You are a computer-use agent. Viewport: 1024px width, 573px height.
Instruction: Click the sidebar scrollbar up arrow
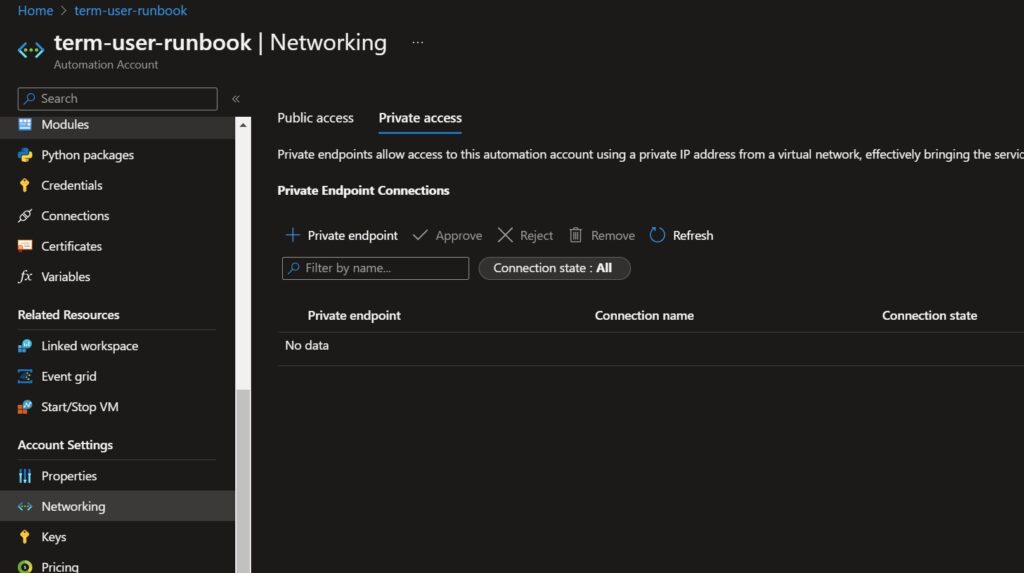[x=243, y=125]
